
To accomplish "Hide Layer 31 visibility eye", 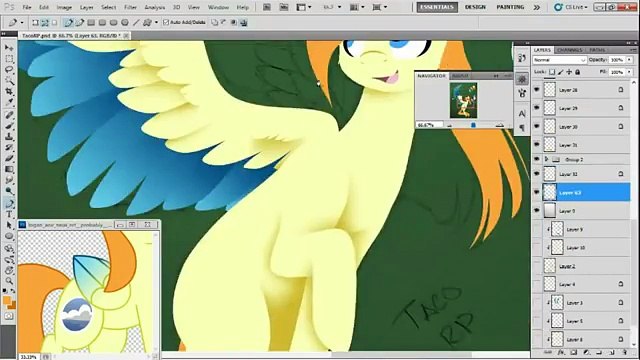I will [537, 144].
